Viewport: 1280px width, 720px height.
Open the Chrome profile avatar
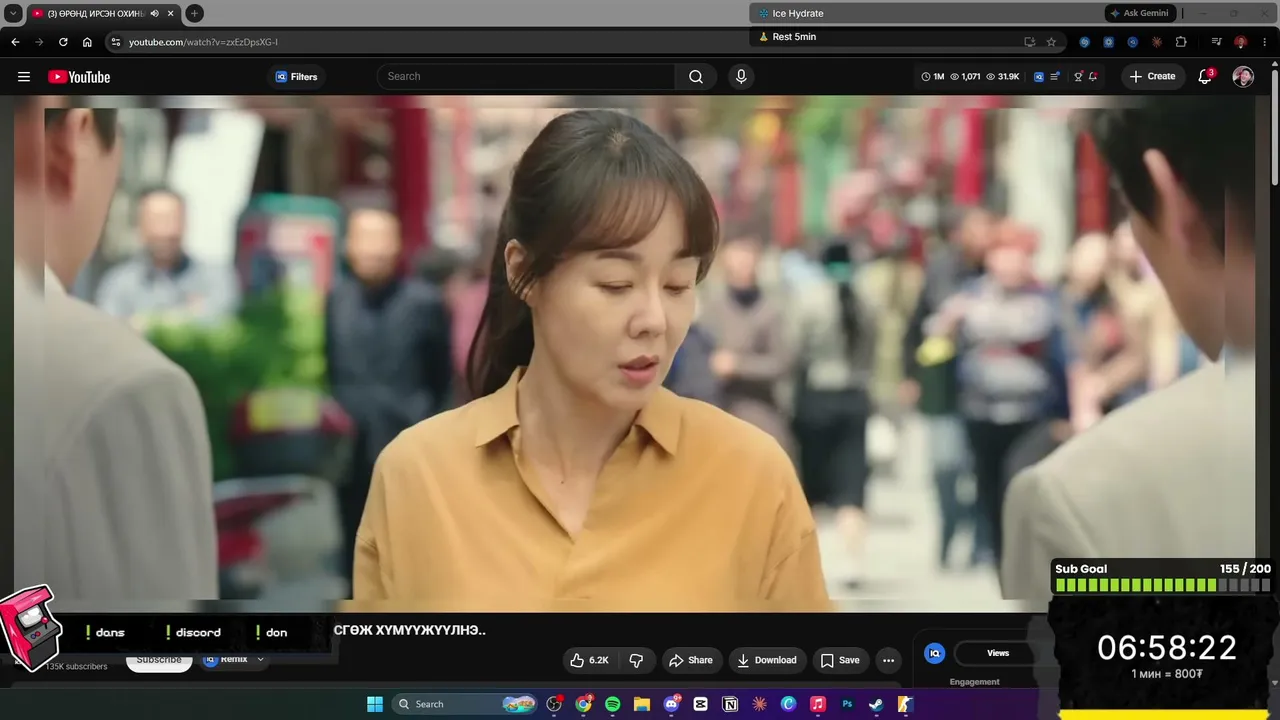point(1241,42)
